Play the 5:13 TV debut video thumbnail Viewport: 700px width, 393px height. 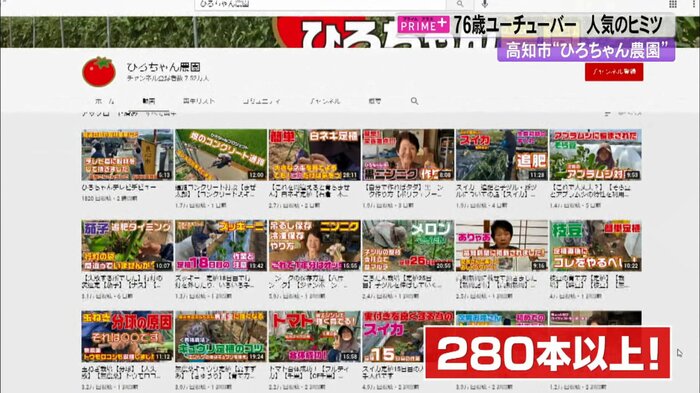click(x=127, y=155)
